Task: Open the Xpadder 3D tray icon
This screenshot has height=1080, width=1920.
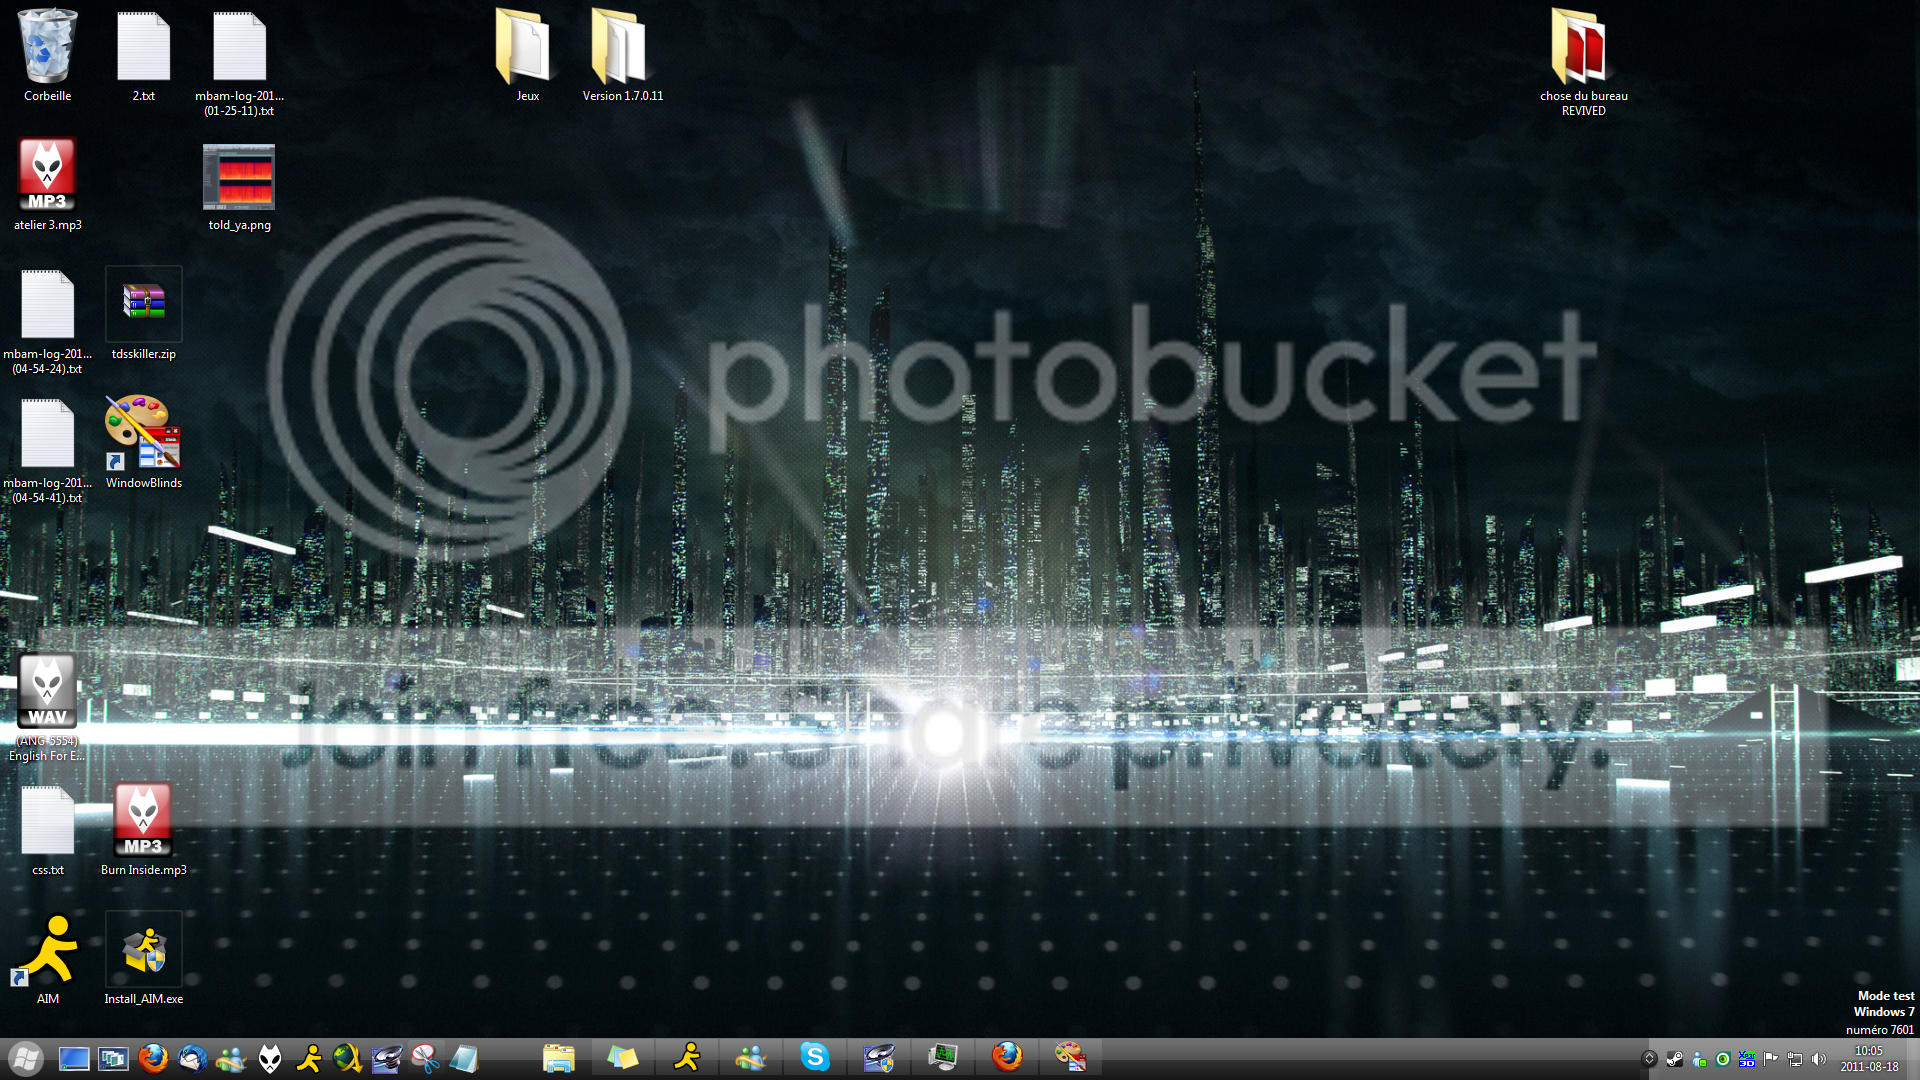Action: pos(1747,1059)
